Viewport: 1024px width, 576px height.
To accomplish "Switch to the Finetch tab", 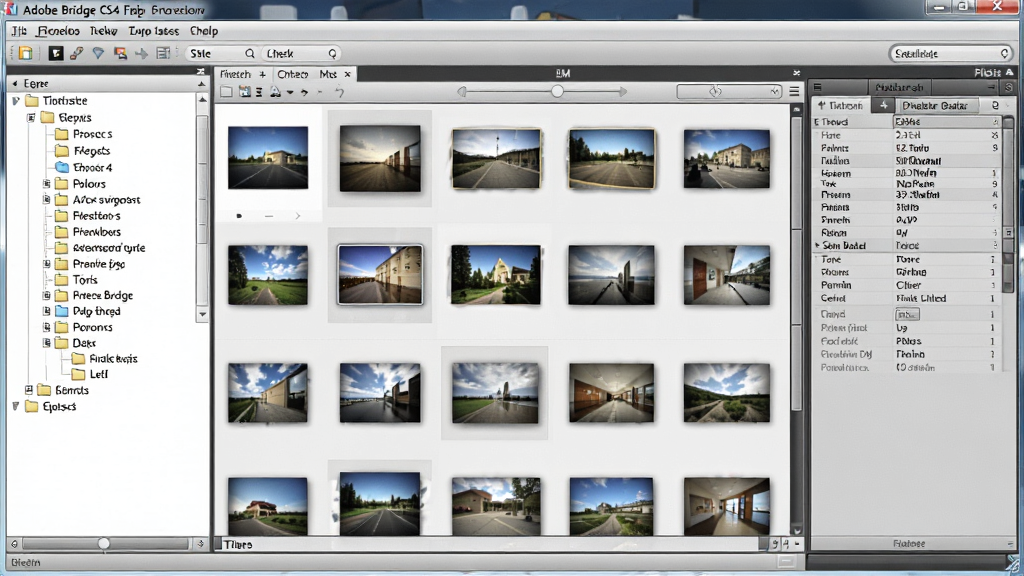I will 235,74.
